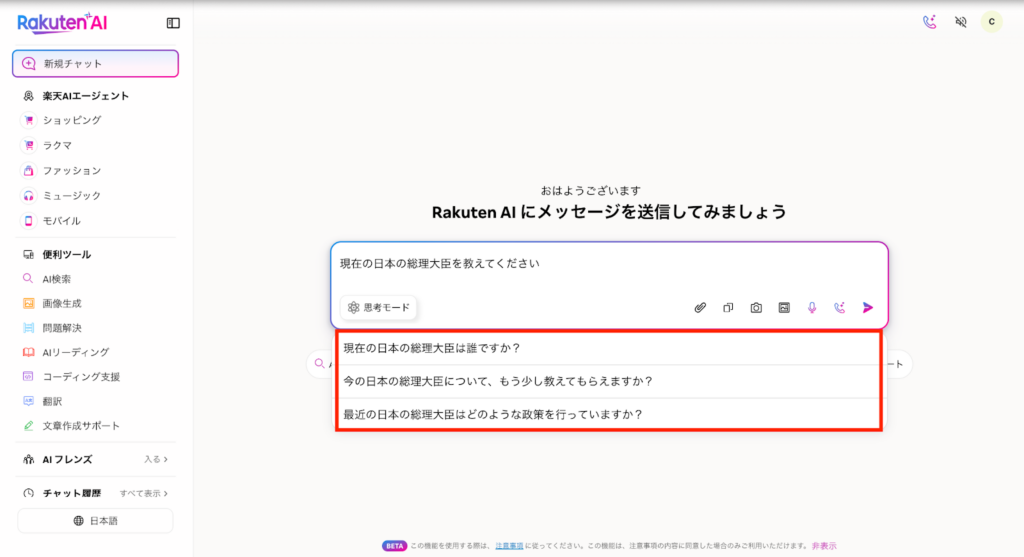
Task: Show all chat history via すべて表示
Action: (143, 493)
